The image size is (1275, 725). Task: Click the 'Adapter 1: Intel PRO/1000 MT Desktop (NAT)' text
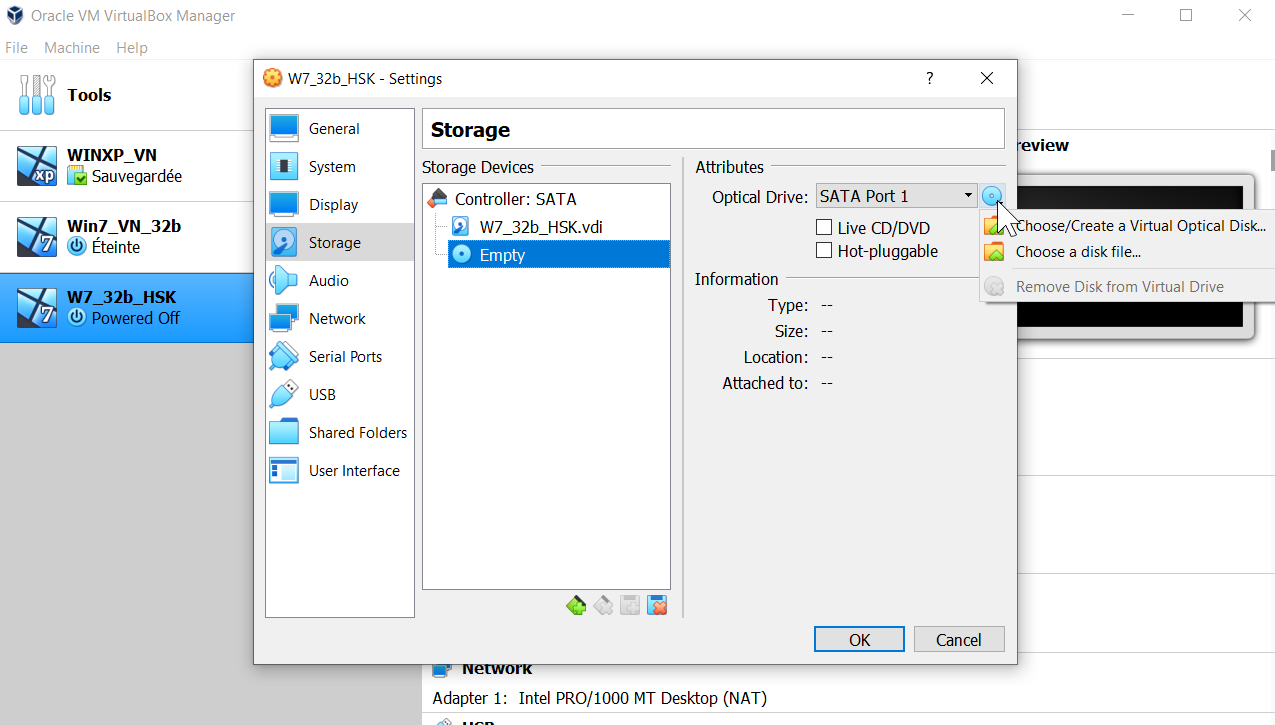coord(600,698)
